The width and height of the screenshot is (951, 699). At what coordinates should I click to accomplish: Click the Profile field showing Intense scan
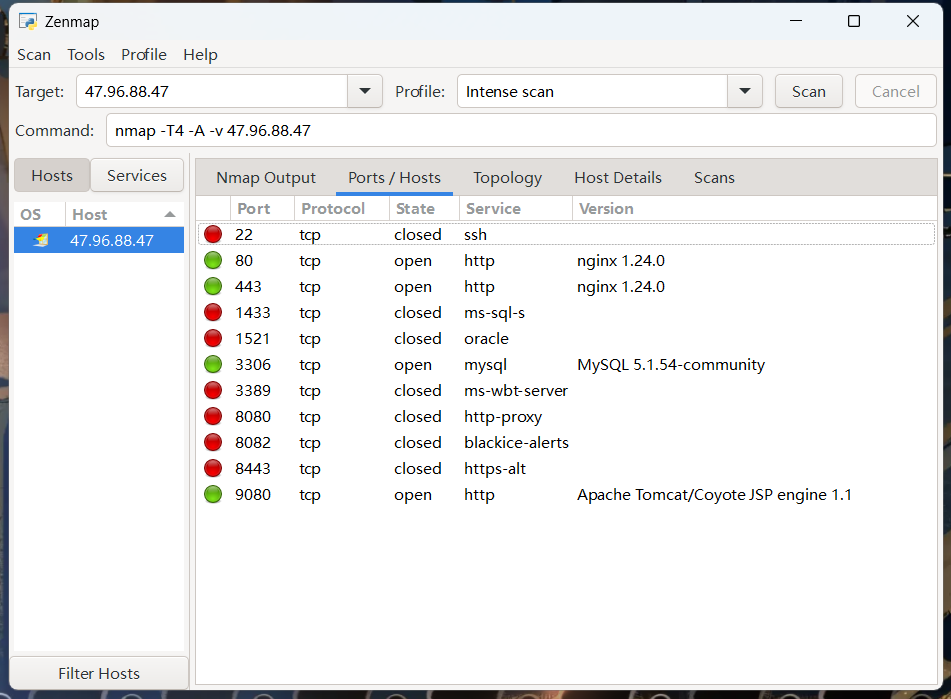point(592,91)
